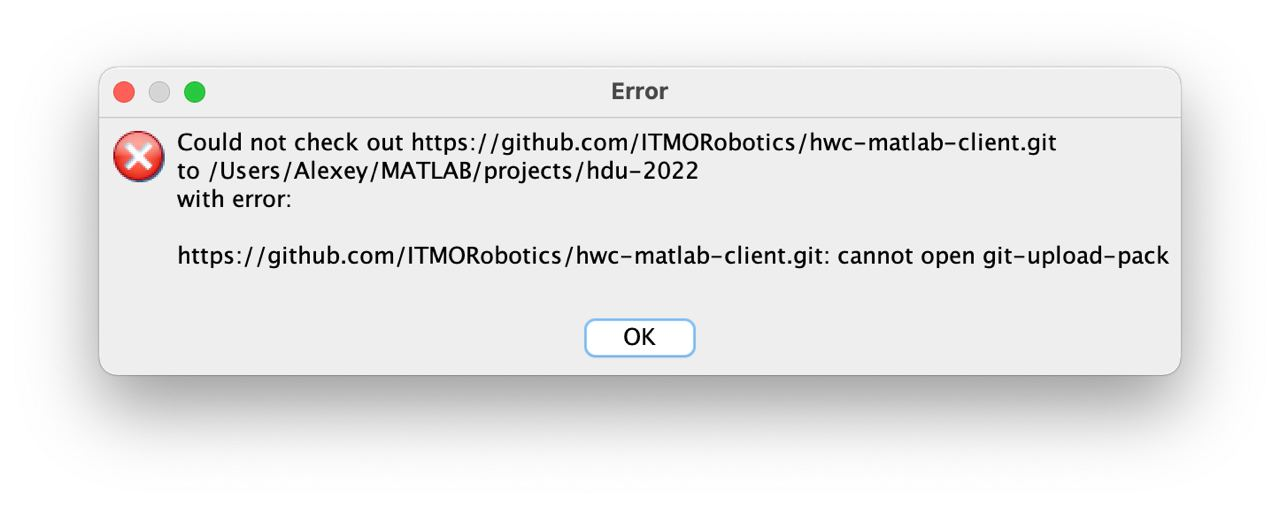Screen dimensions: 1280x506
Task: Click the gray minimize window button
Action: (x=159, y=92)
